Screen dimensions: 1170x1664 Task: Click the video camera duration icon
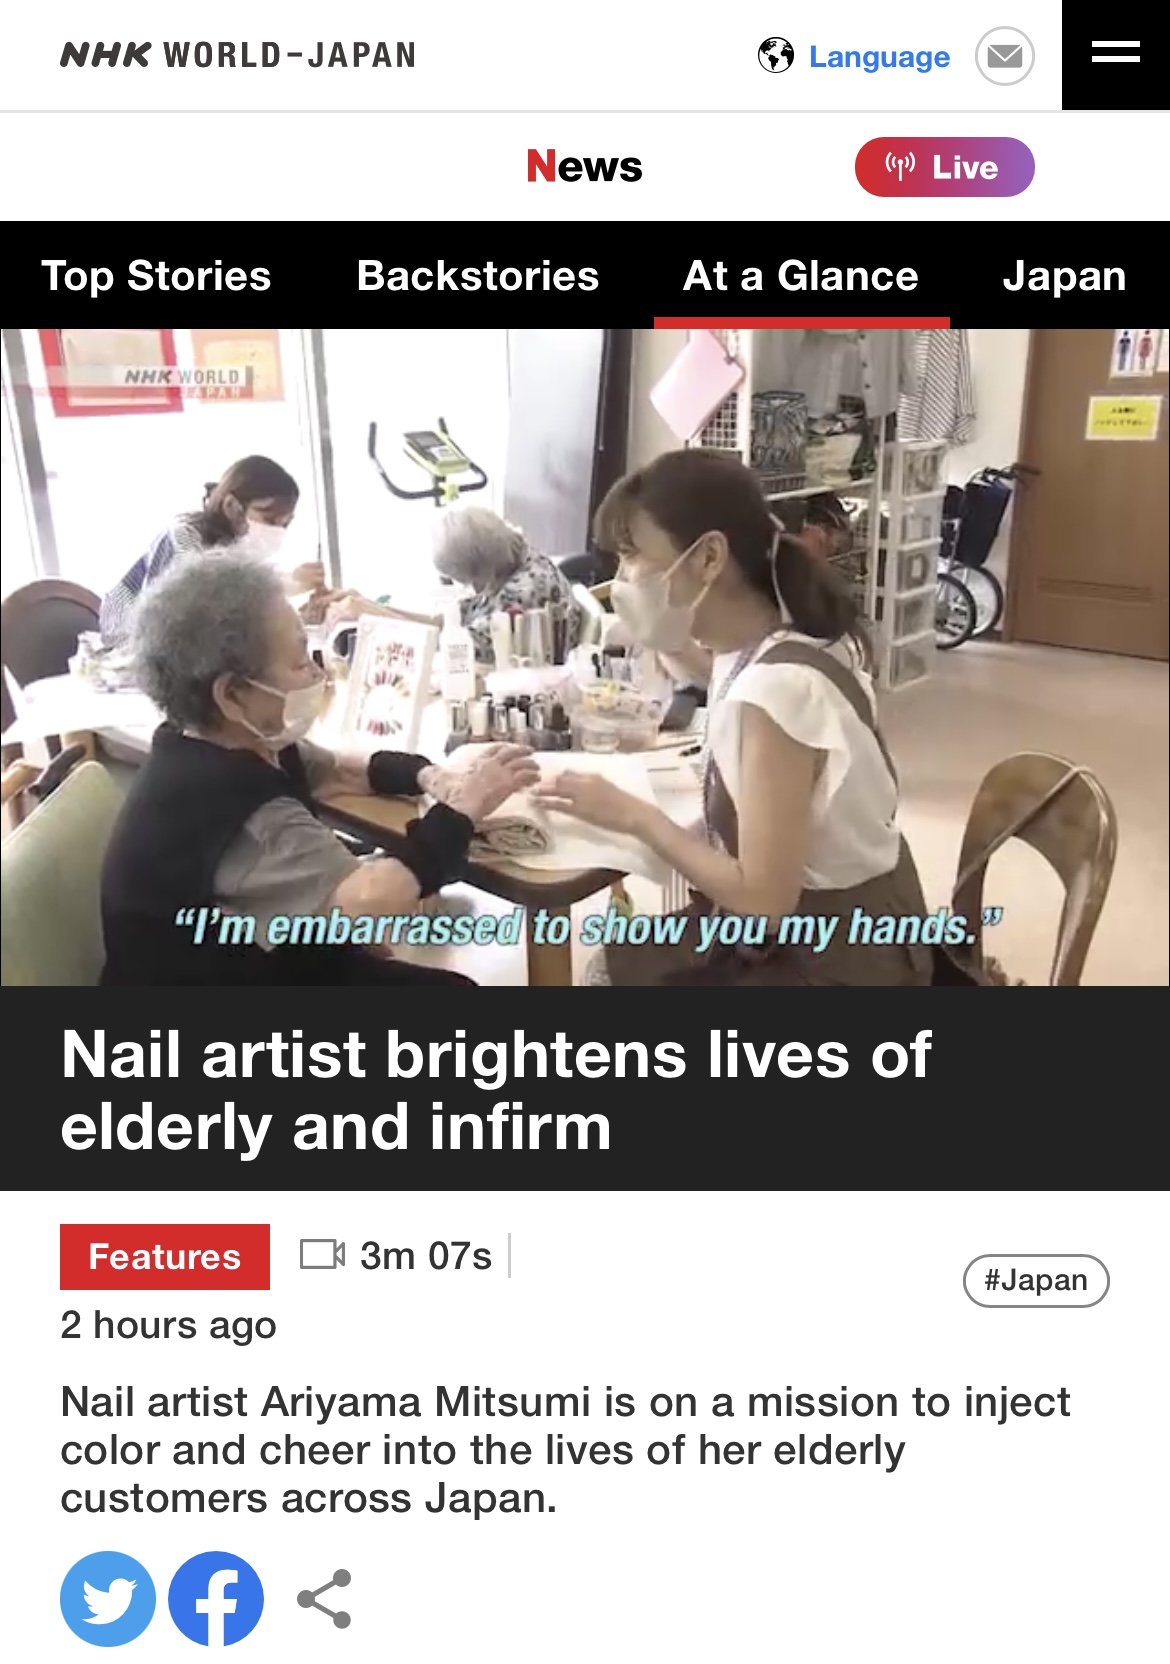(x=322, y=1254)
